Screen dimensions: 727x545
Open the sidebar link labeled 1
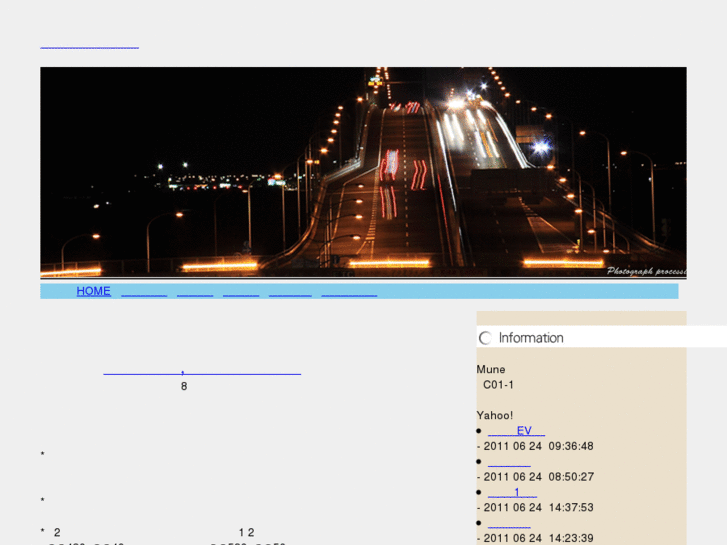click(x=512, y=493)
